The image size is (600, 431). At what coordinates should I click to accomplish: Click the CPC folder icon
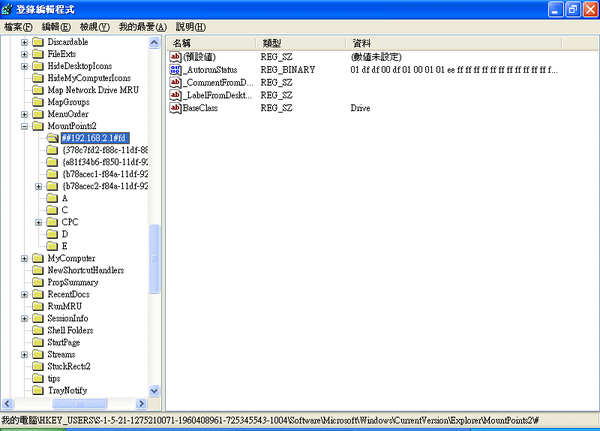(52, 222)
